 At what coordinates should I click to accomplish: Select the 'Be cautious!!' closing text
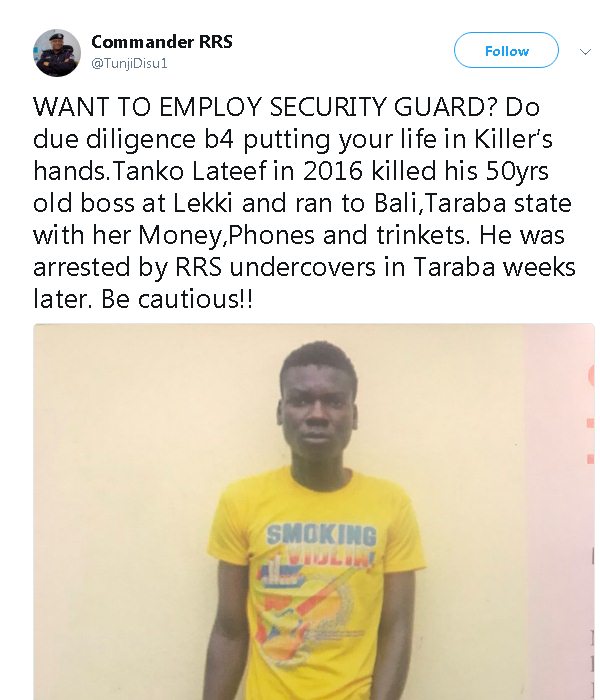click(x=176, y=299)
